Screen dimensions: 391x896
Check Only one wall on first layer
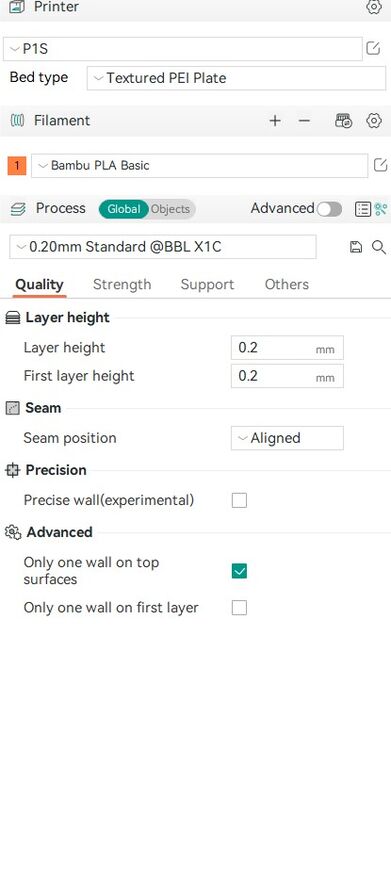240,607
